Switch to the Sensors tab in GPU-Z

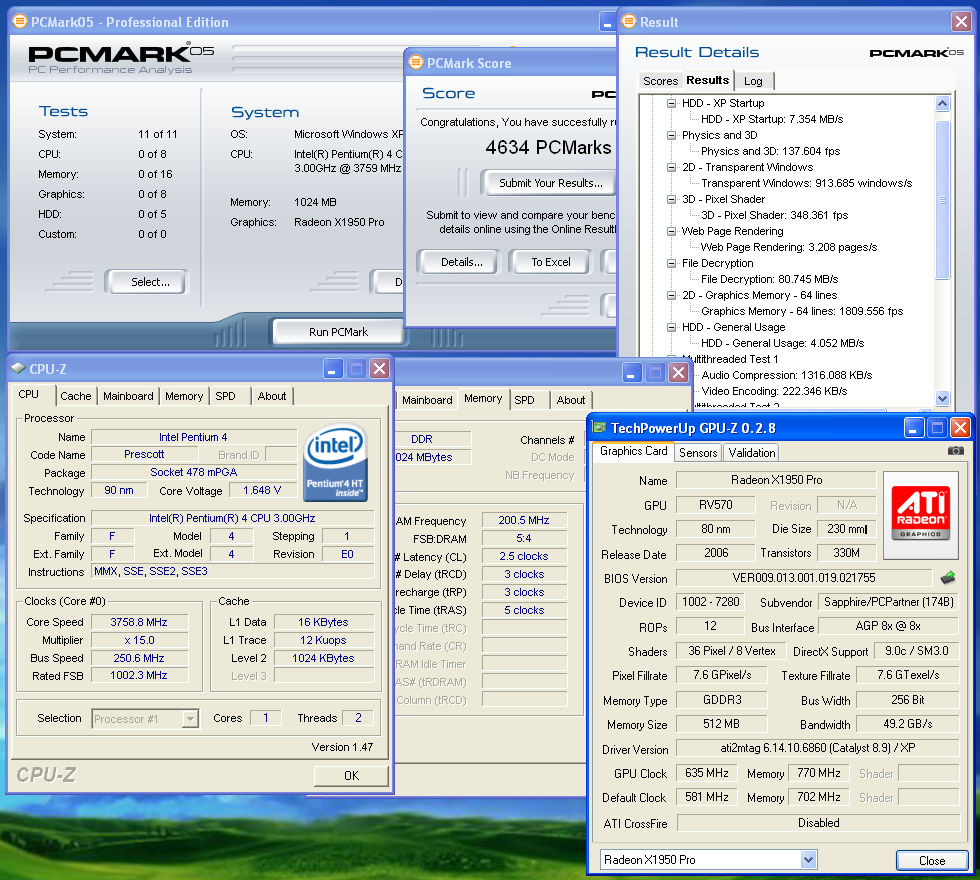(x=698, y=452)
